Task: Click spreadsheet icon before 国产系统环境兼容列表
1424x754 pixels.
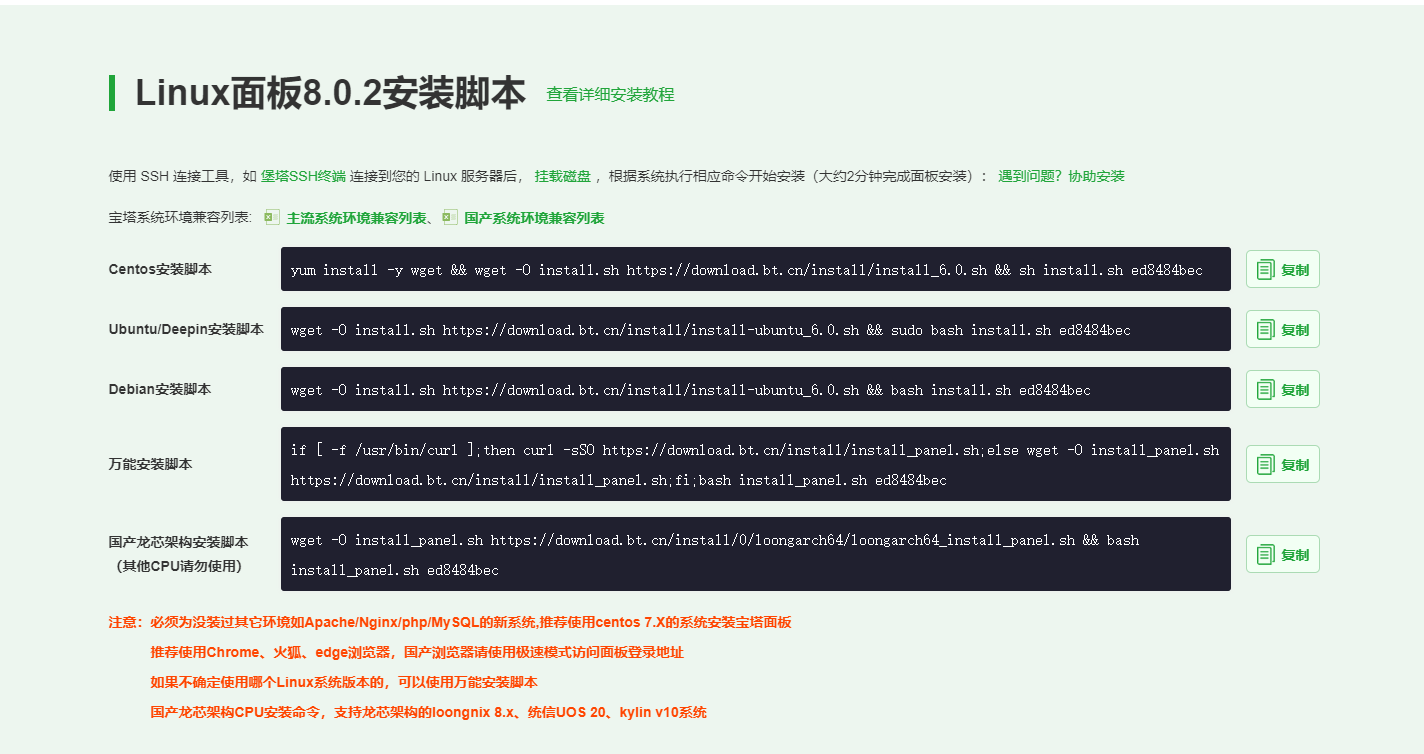Action: (x=450, y=217)
